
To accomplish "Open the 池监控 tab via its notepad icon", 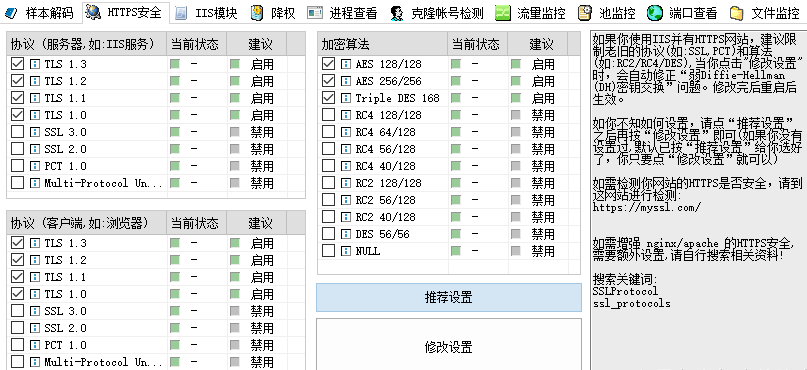I will [585, 13].
